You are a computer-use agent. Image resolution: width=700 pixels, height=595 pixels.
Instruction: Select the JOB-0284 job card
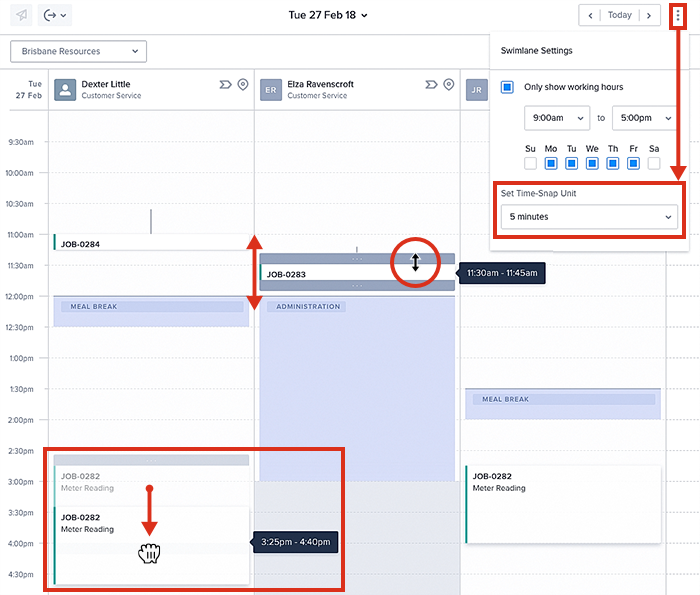coord(150,243)
